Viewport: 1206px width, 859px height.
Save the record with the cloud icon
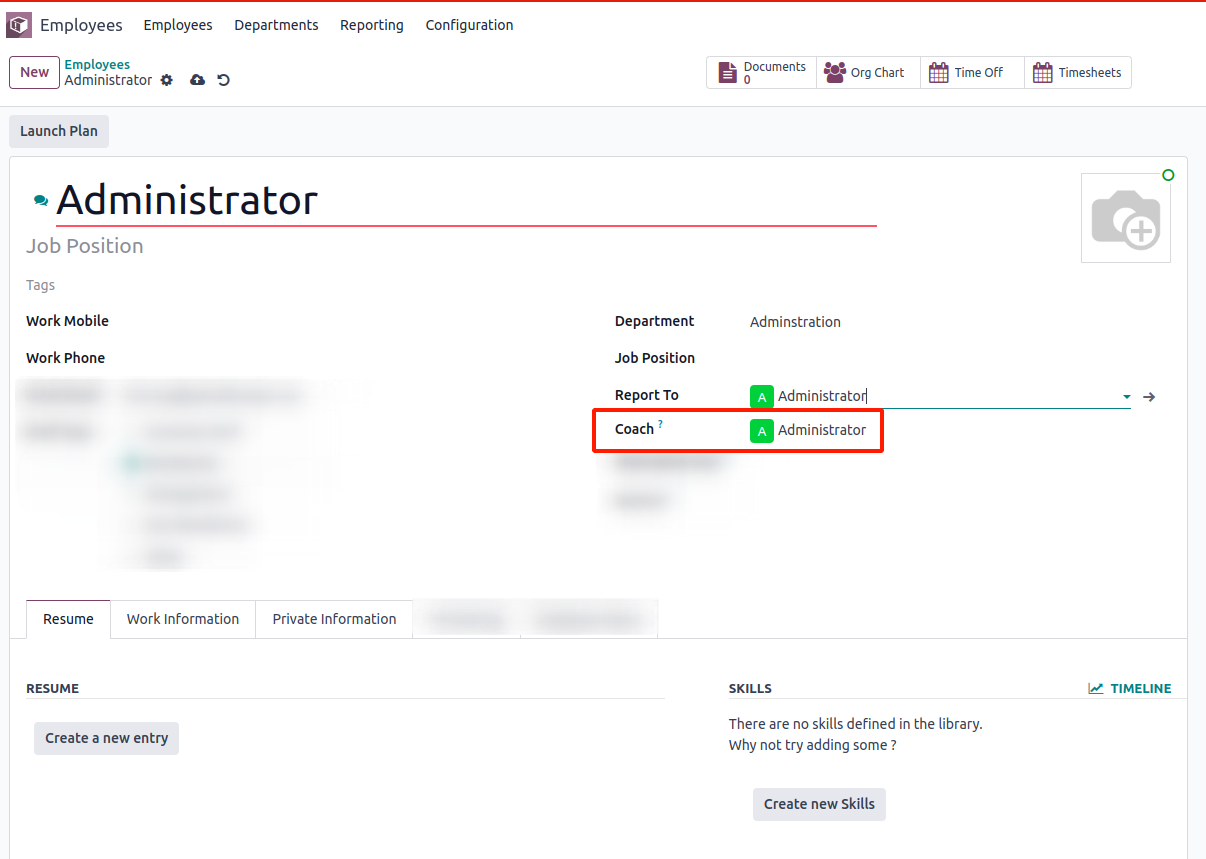pos(197,80)
